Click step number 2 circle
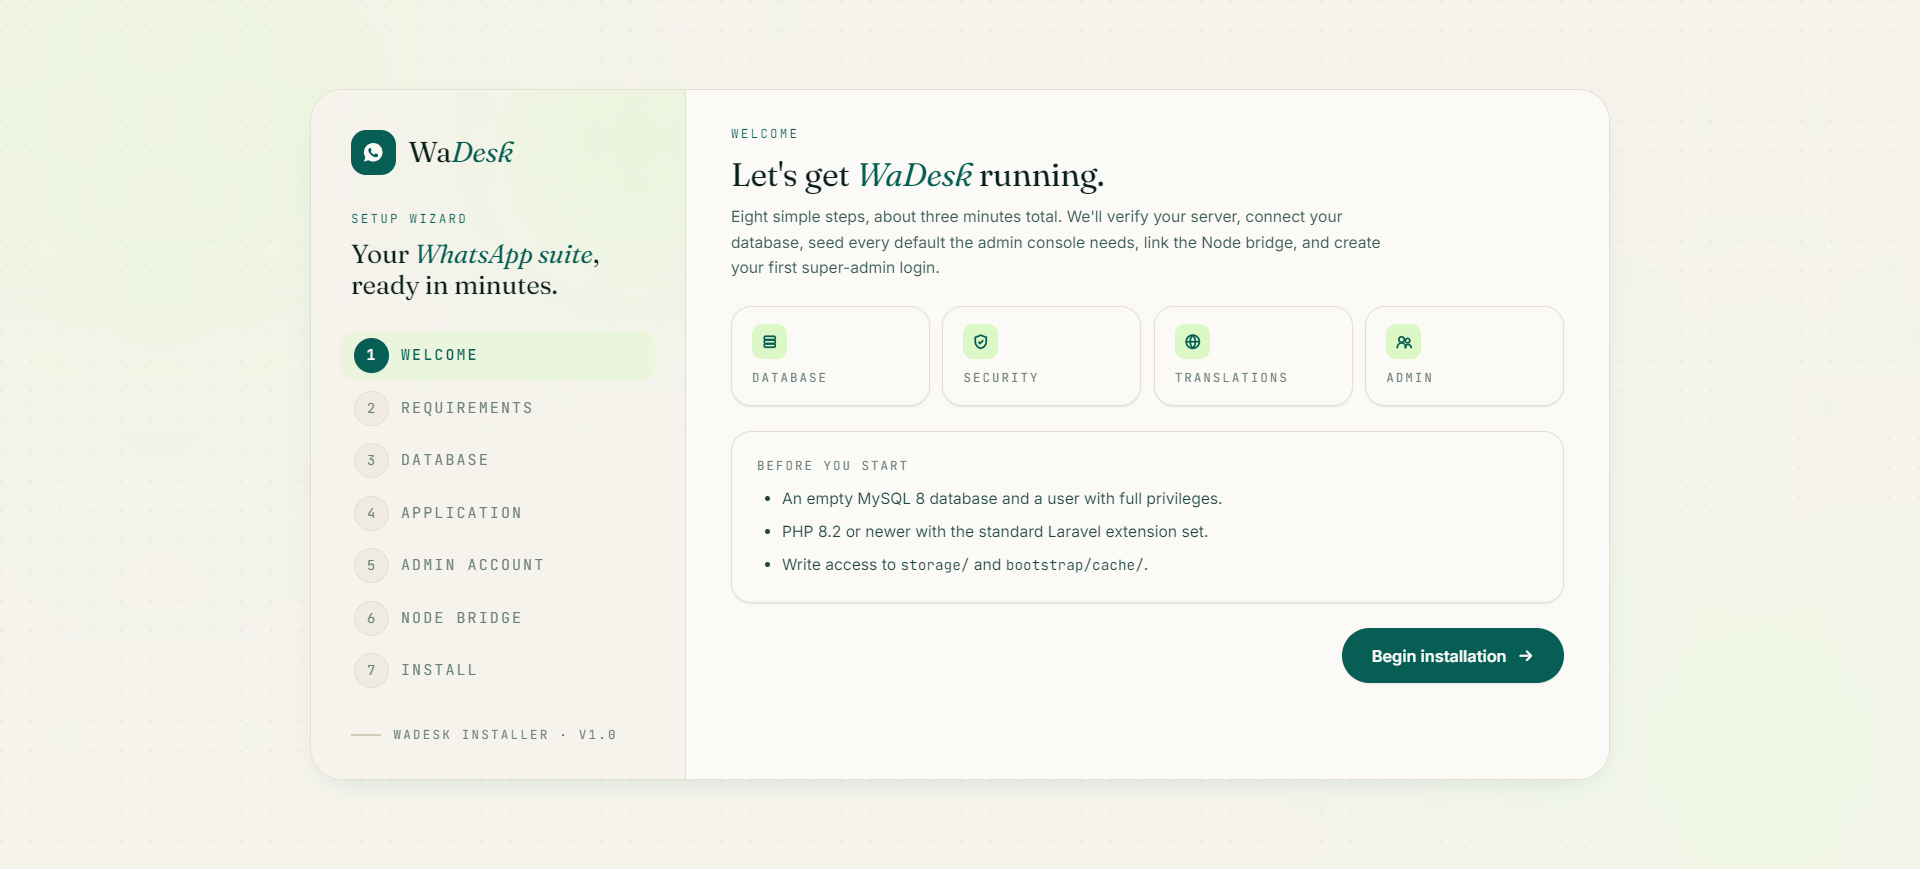 (x=371, y=408)
